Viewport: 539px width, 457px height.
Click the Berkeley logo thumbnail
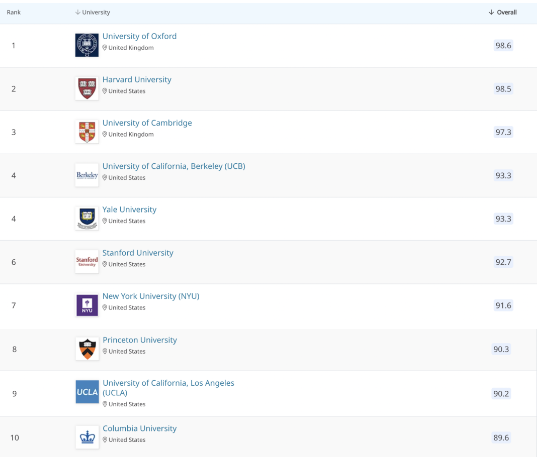[87, 175]
